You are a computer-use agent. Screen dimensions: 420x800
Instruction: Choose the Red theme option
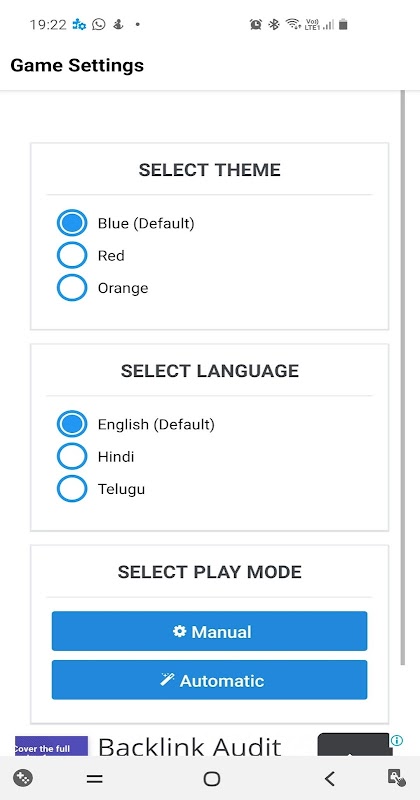[72, 256]
